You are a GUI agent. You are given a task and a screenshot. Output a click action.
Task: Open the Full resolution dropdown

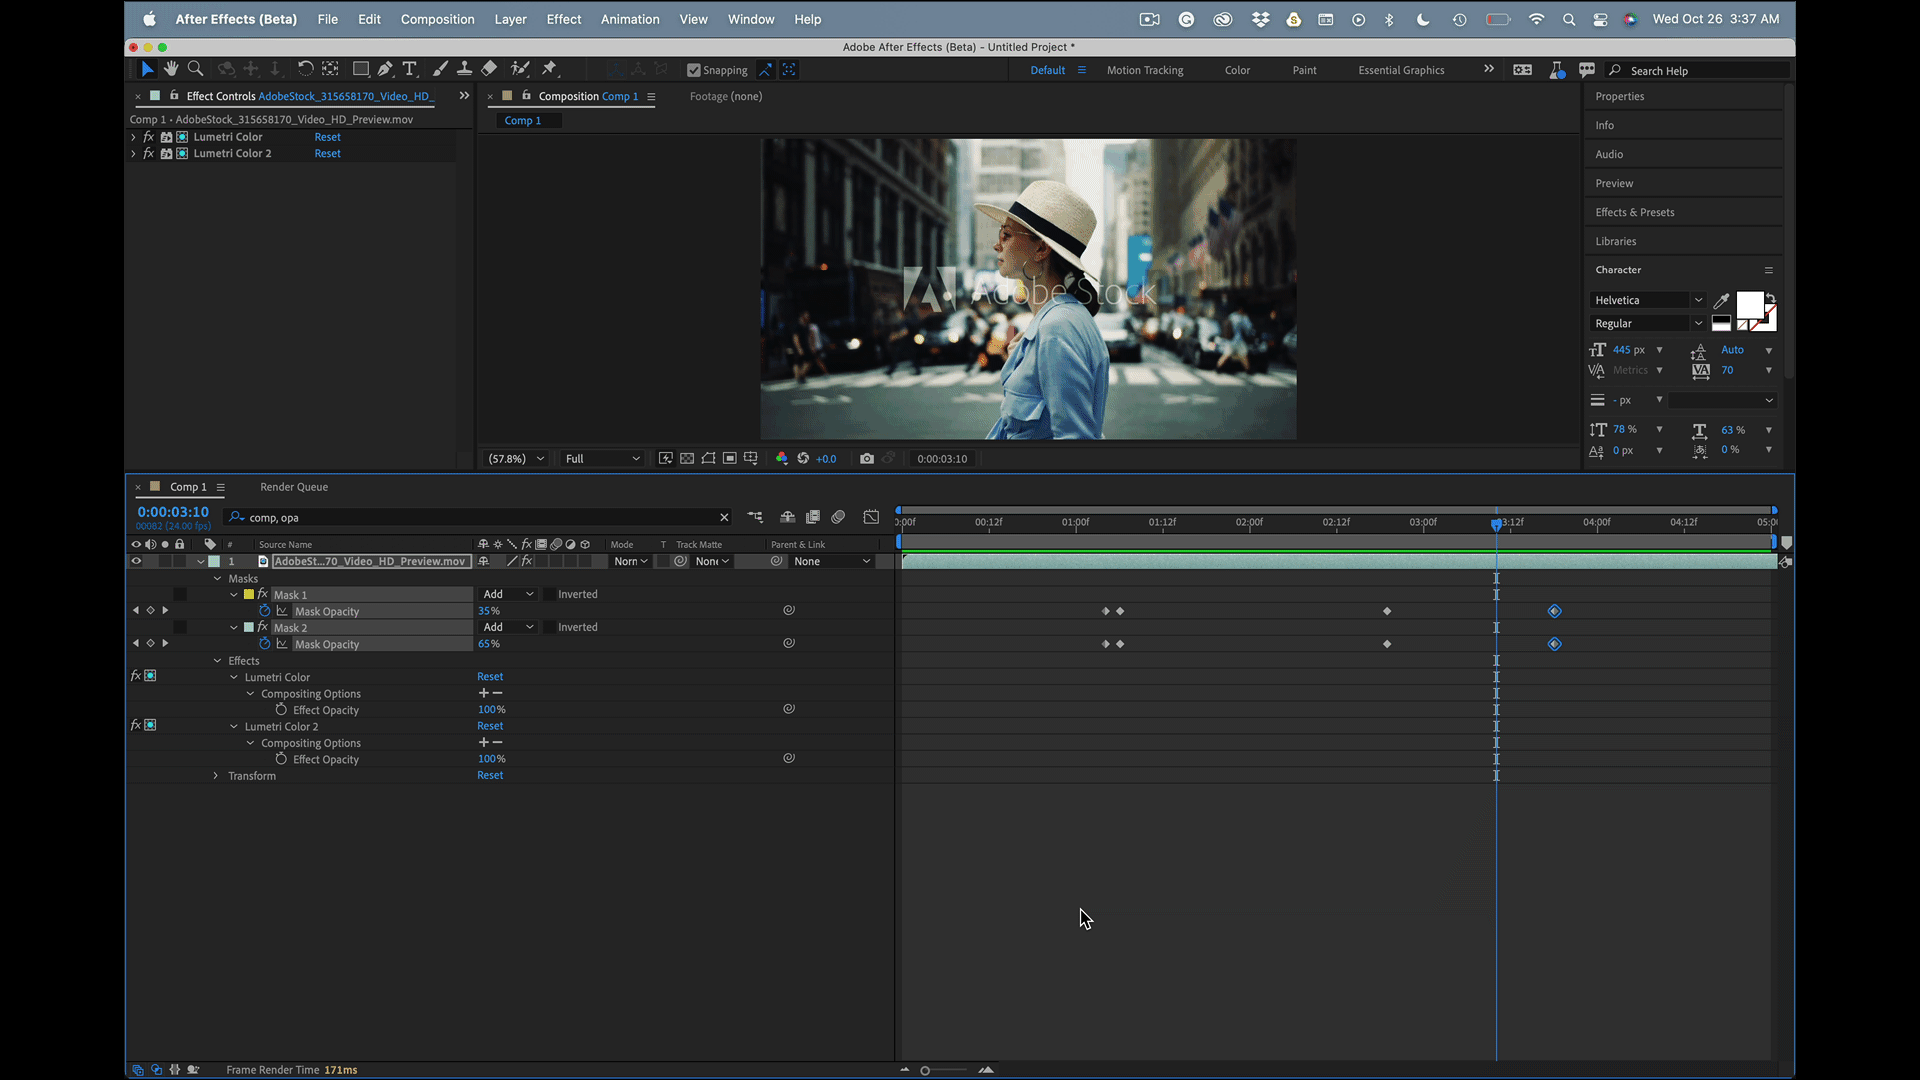602,459
